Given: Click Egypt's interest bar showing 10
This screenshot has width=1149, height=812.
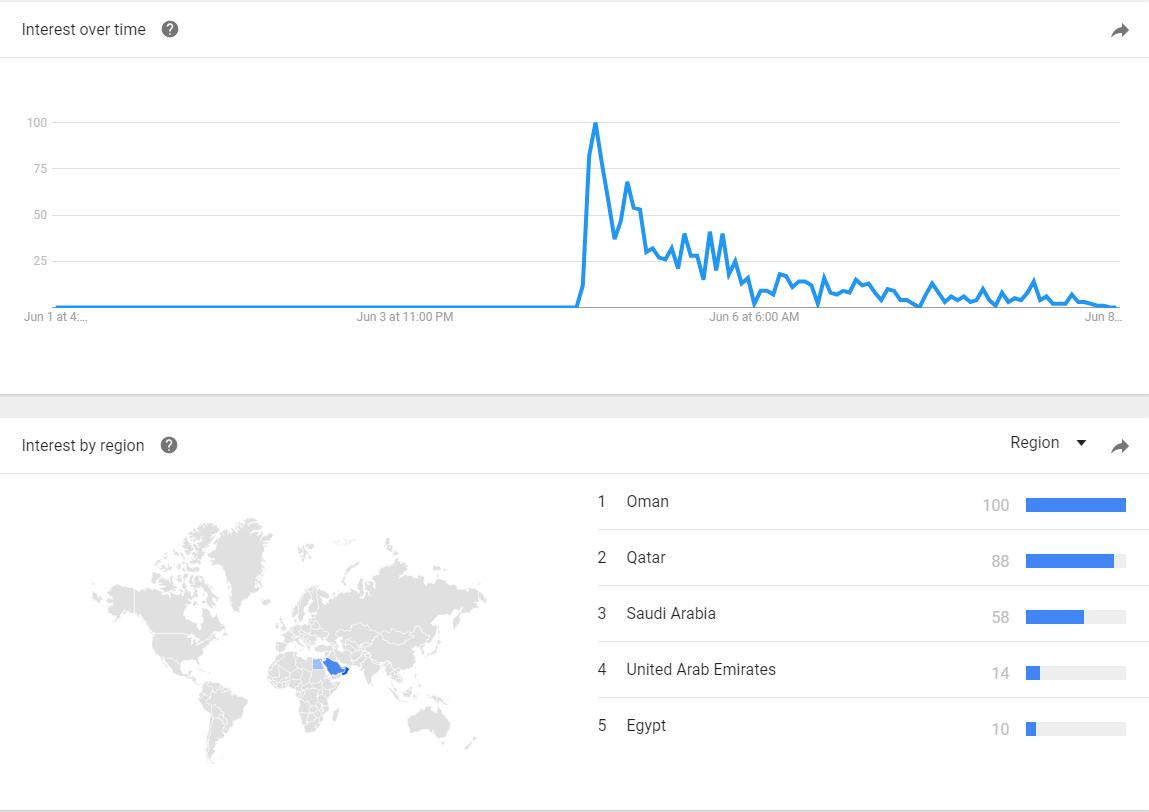Looking at the screenshot, I should [x=1031, y=729].
